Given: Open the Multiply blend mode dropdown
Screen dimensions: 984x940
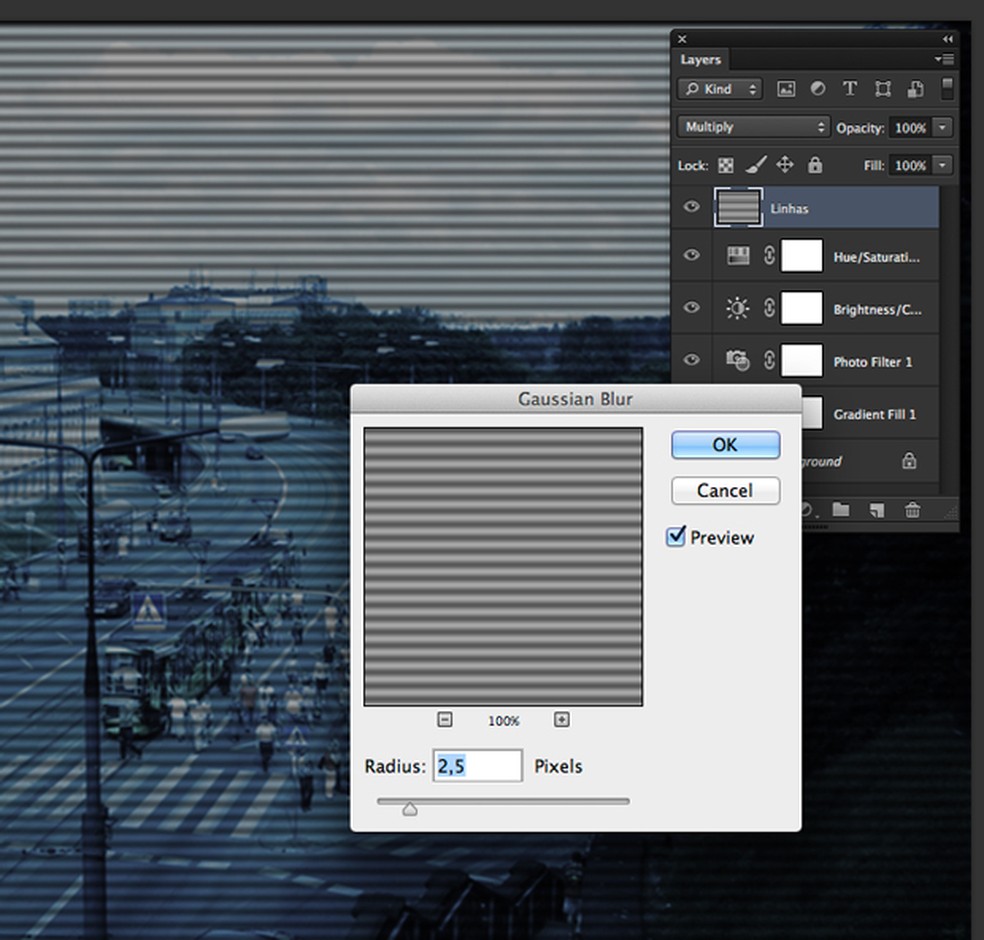Looking at the screenshot, I should click(x=754, y=127).
